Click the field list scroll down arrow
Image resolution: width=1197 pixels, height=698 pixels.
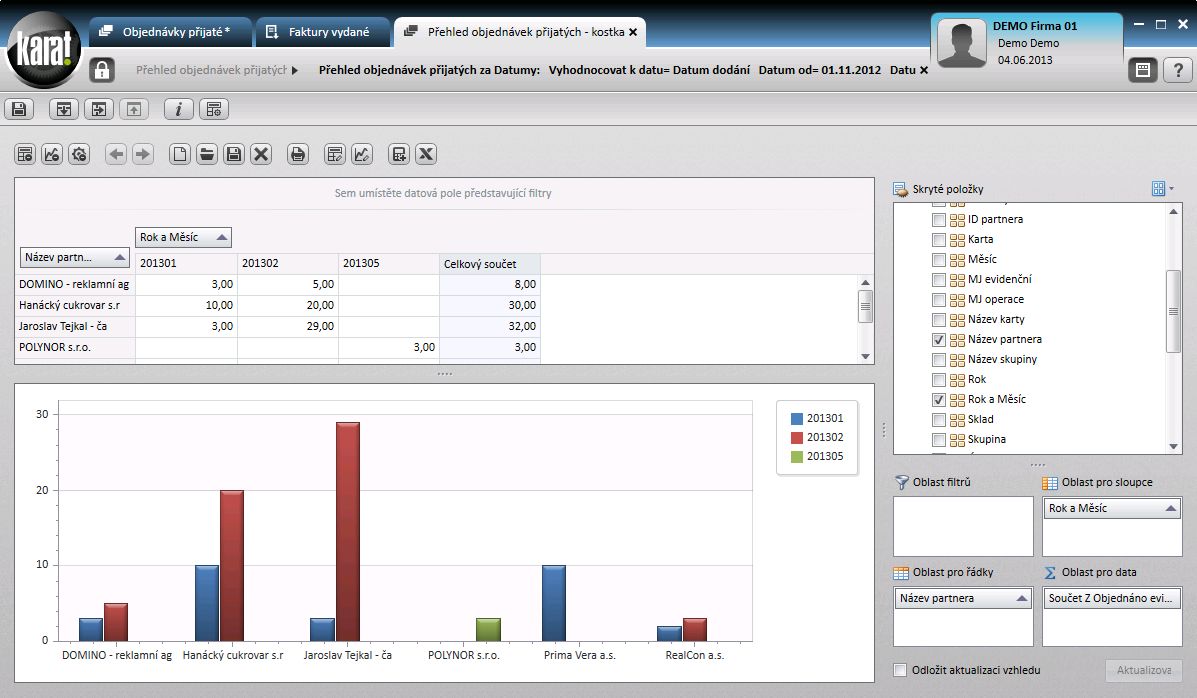click(x=1173, y=446)
